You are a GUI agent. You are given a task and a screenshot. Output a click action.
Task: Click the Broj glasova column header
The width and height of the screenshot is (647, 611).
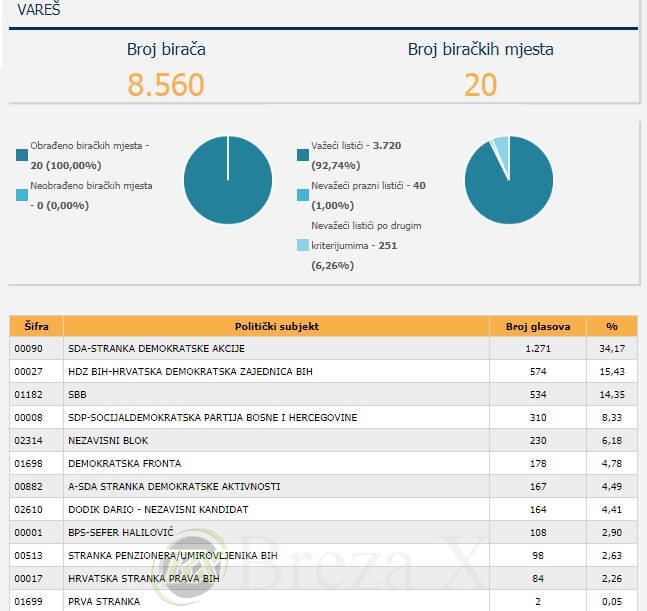(x=537, y=326)
